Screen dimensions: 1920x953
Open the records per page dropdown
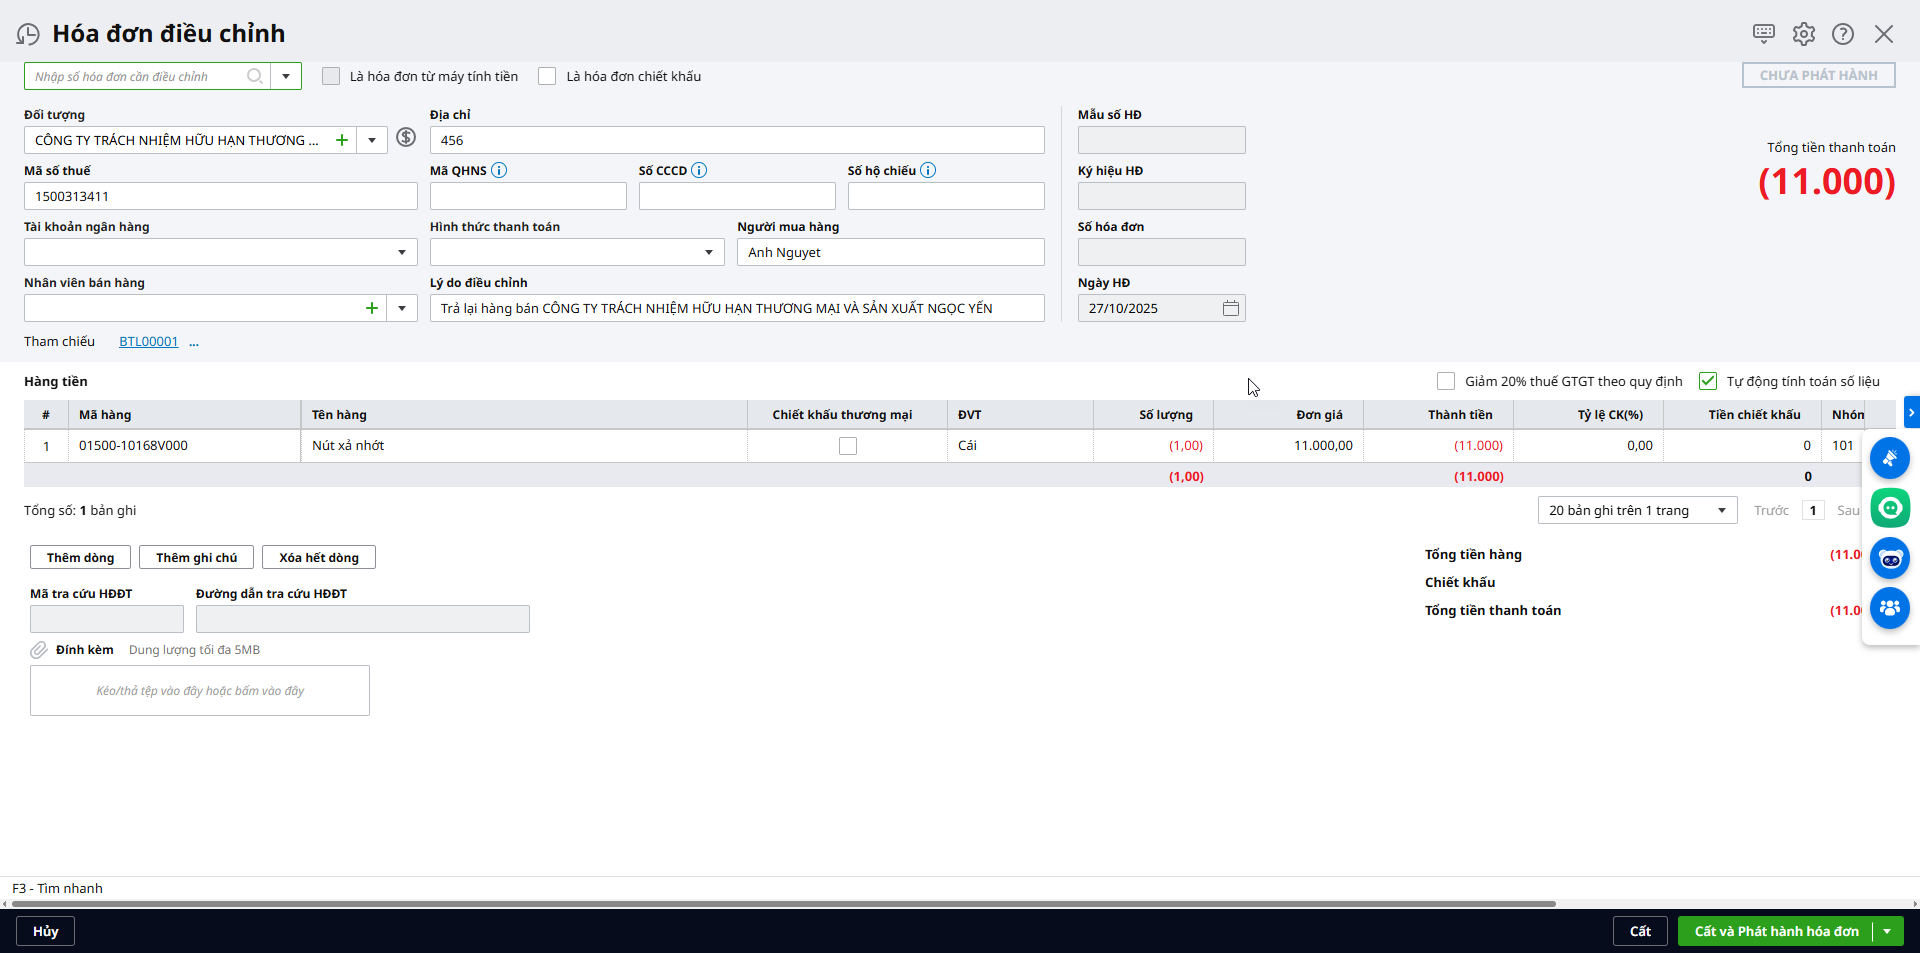[x=1721, y=511]
